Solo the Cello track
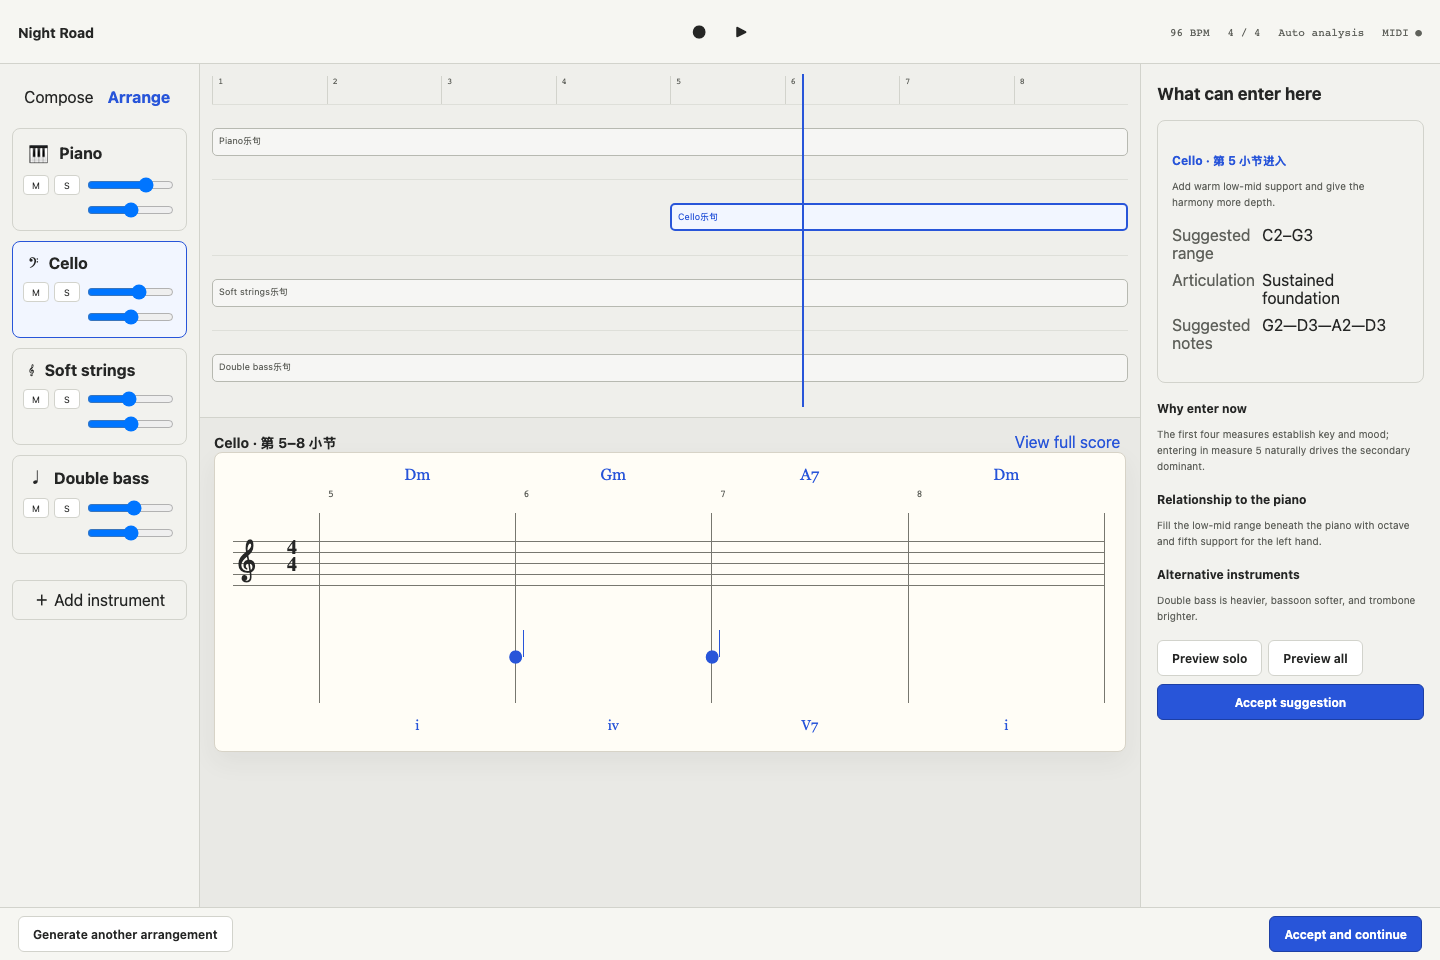Viewport: 1440px width, 960px height. click(67, 292)
